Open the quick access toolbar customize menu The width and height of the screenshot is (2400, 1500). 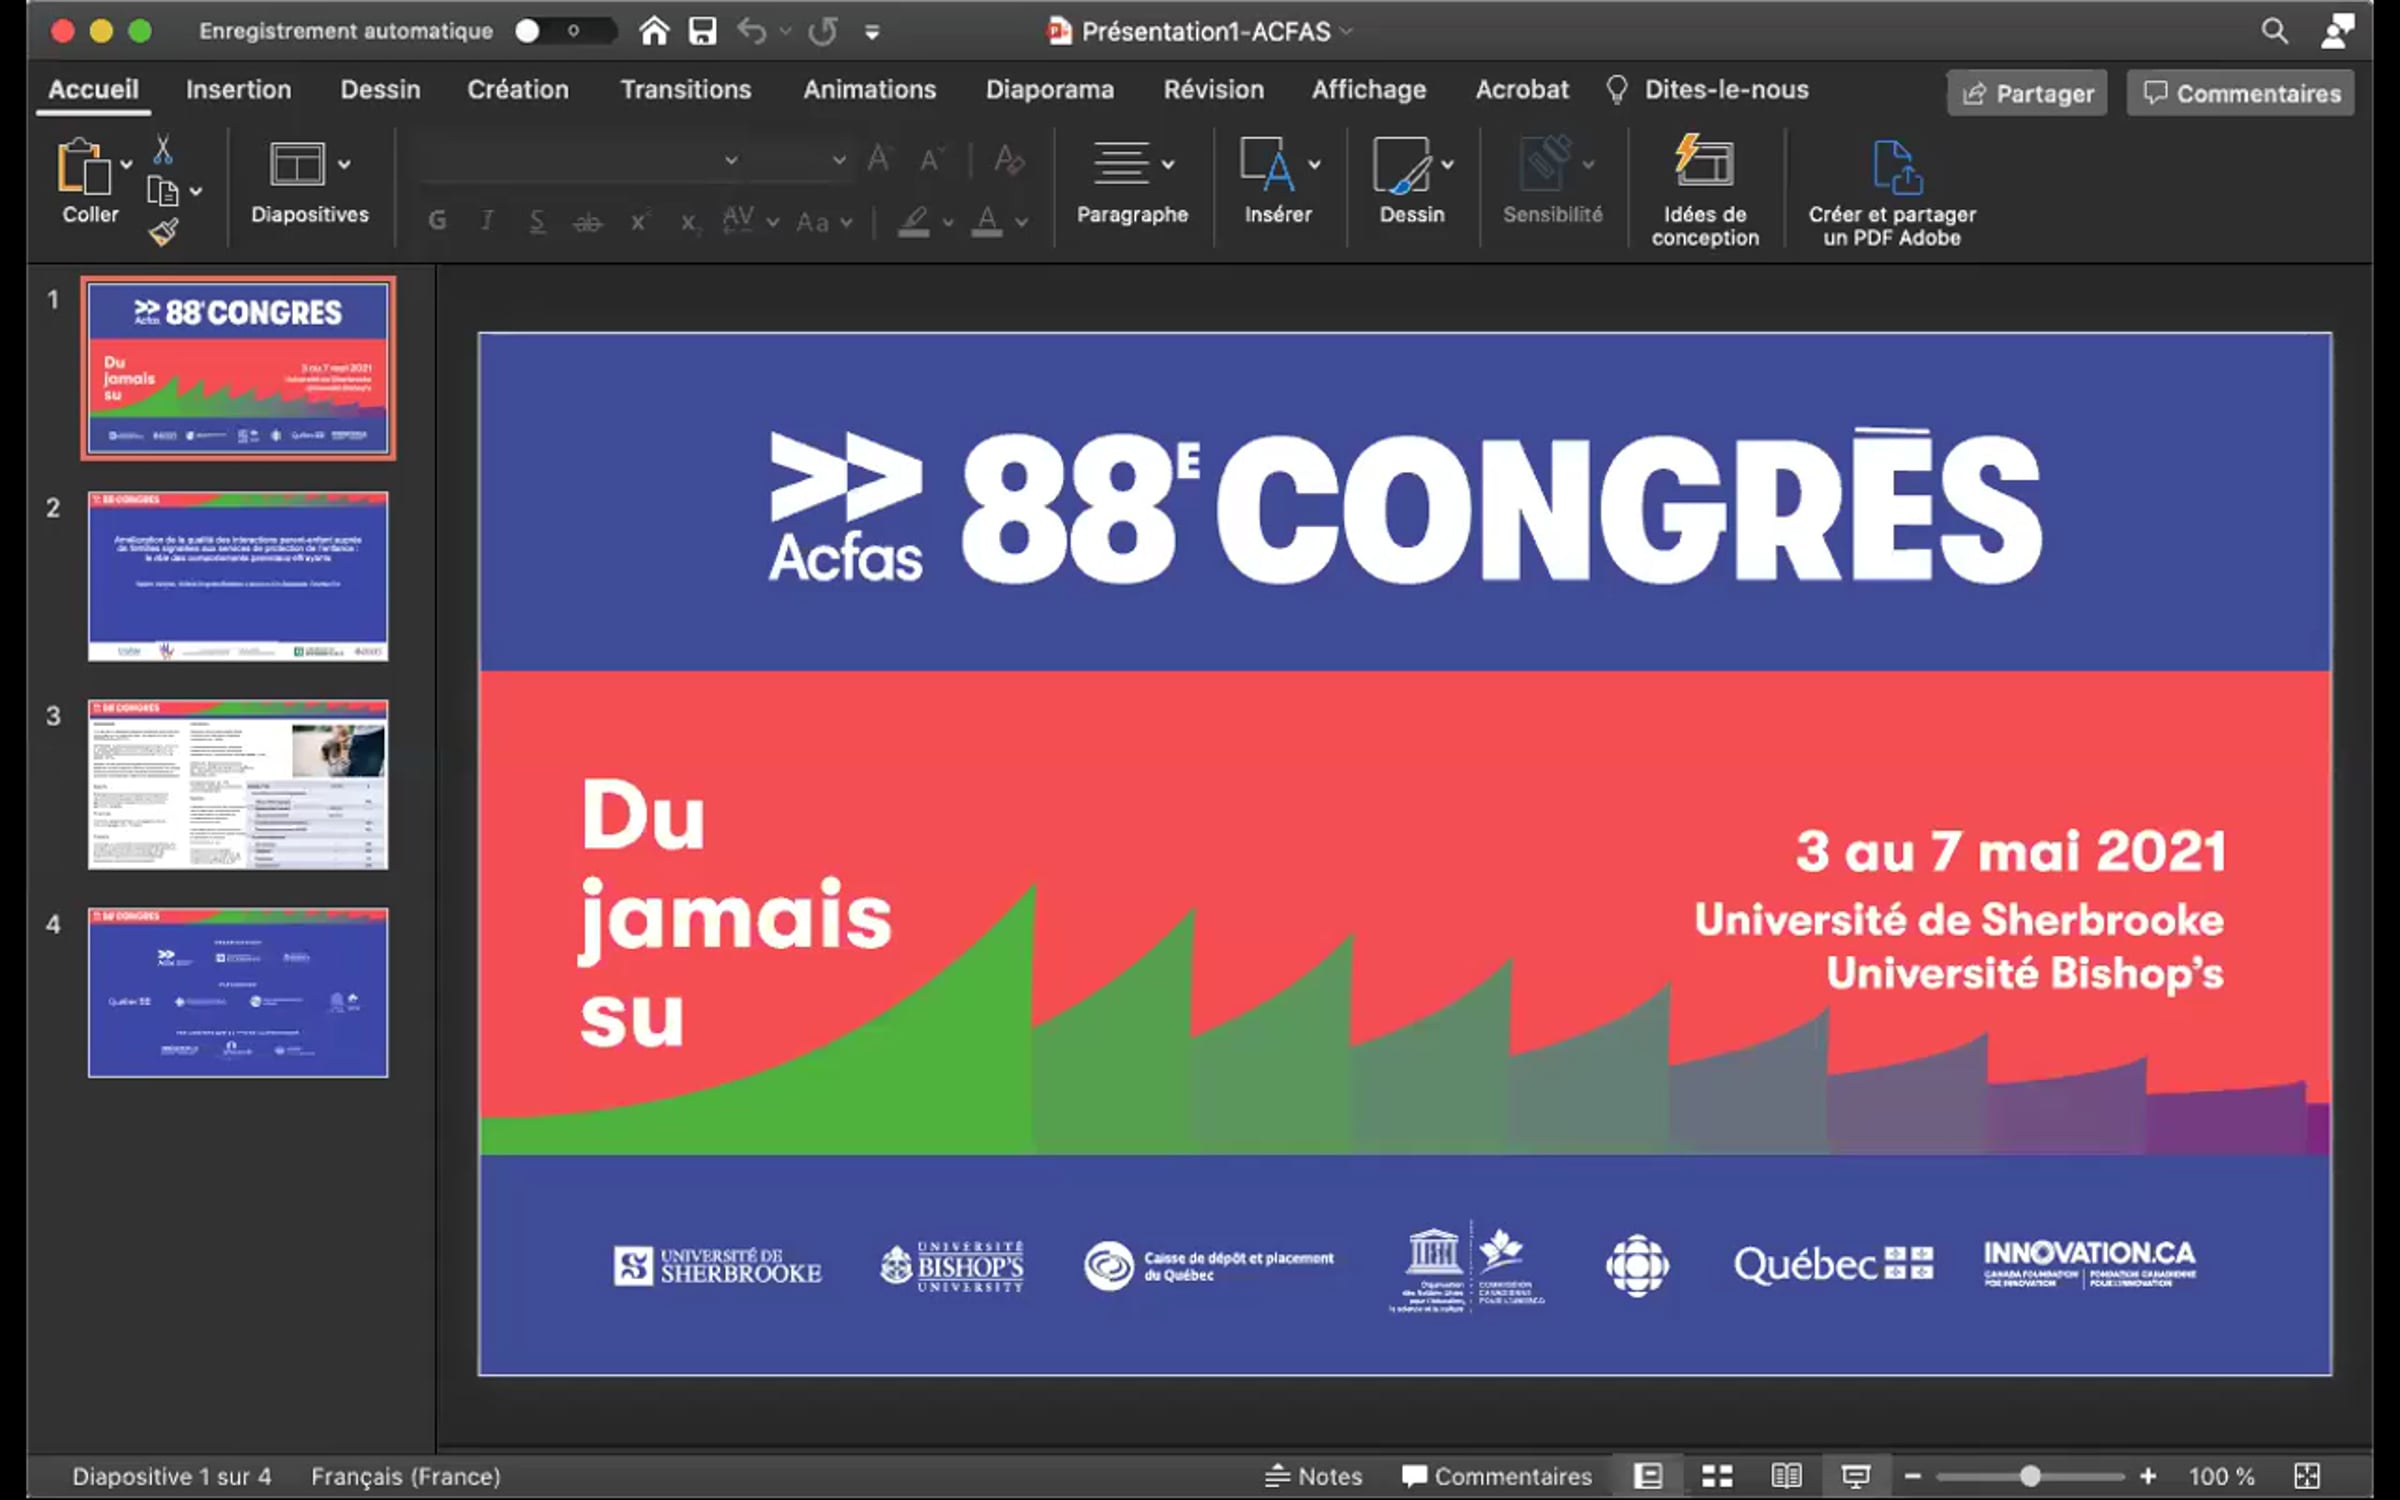[x=872, y=32]
